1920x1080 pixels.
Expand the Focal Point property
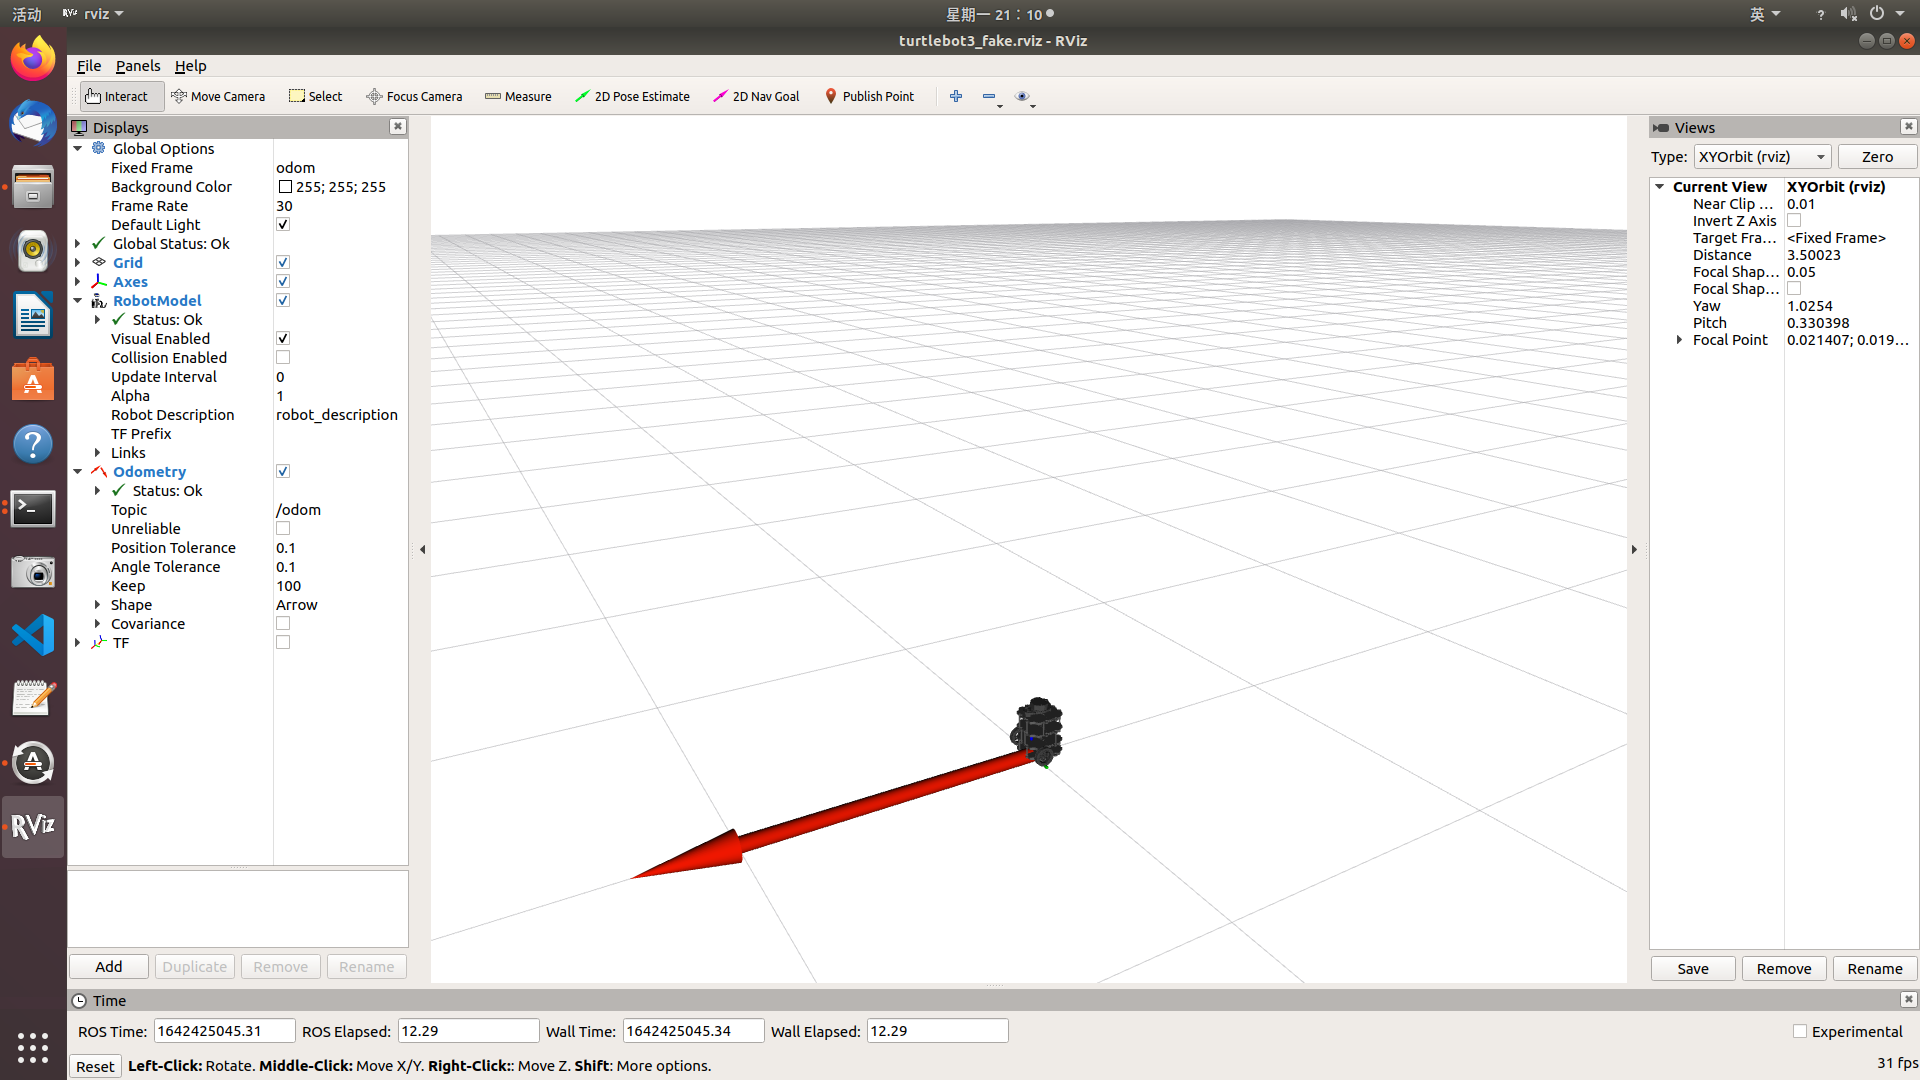[x=1680, y=339]
